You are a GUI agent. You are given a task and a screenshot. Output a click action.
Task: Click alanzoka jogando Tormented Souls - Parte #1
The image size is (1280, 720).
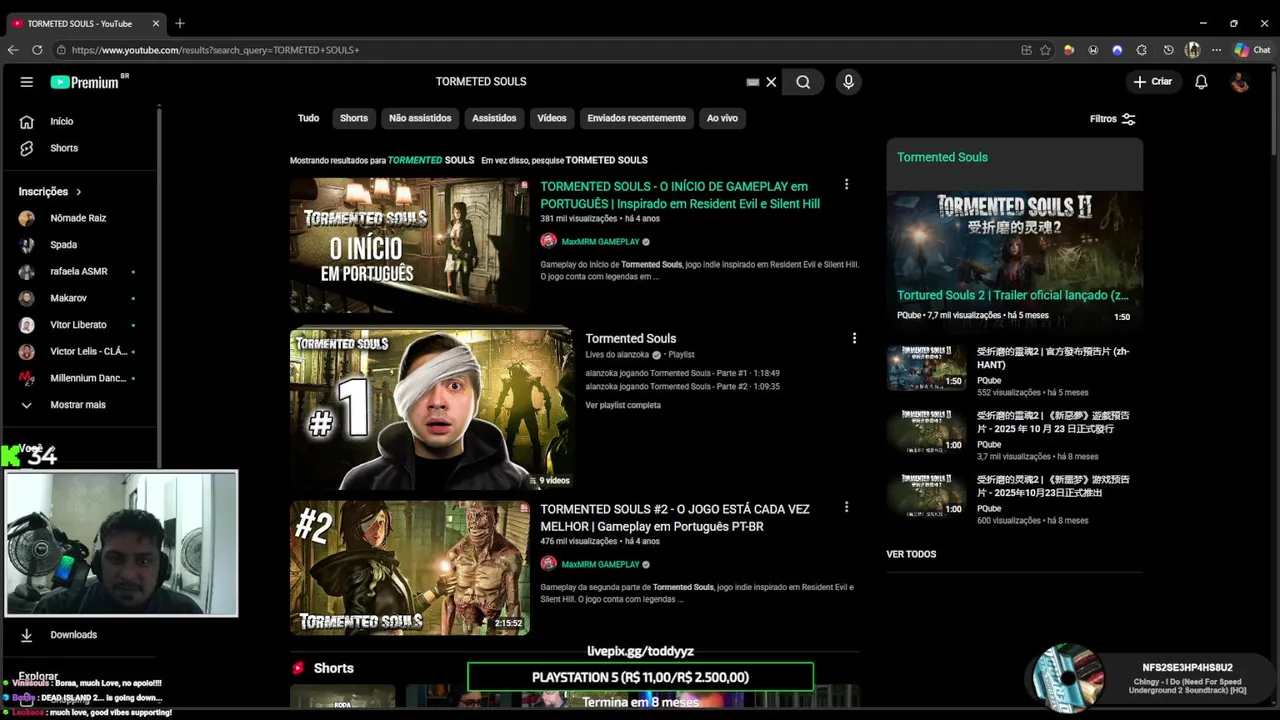tap(682, 373)
